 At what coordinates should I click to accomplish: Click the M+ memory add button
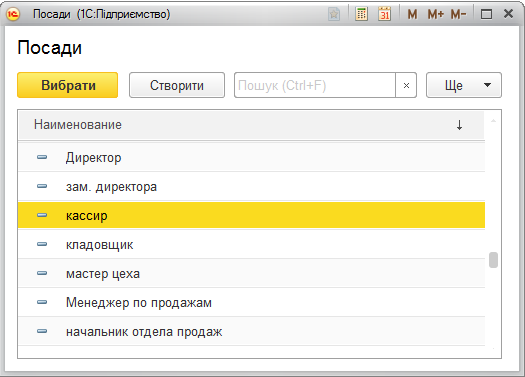[x=436, y=14]
